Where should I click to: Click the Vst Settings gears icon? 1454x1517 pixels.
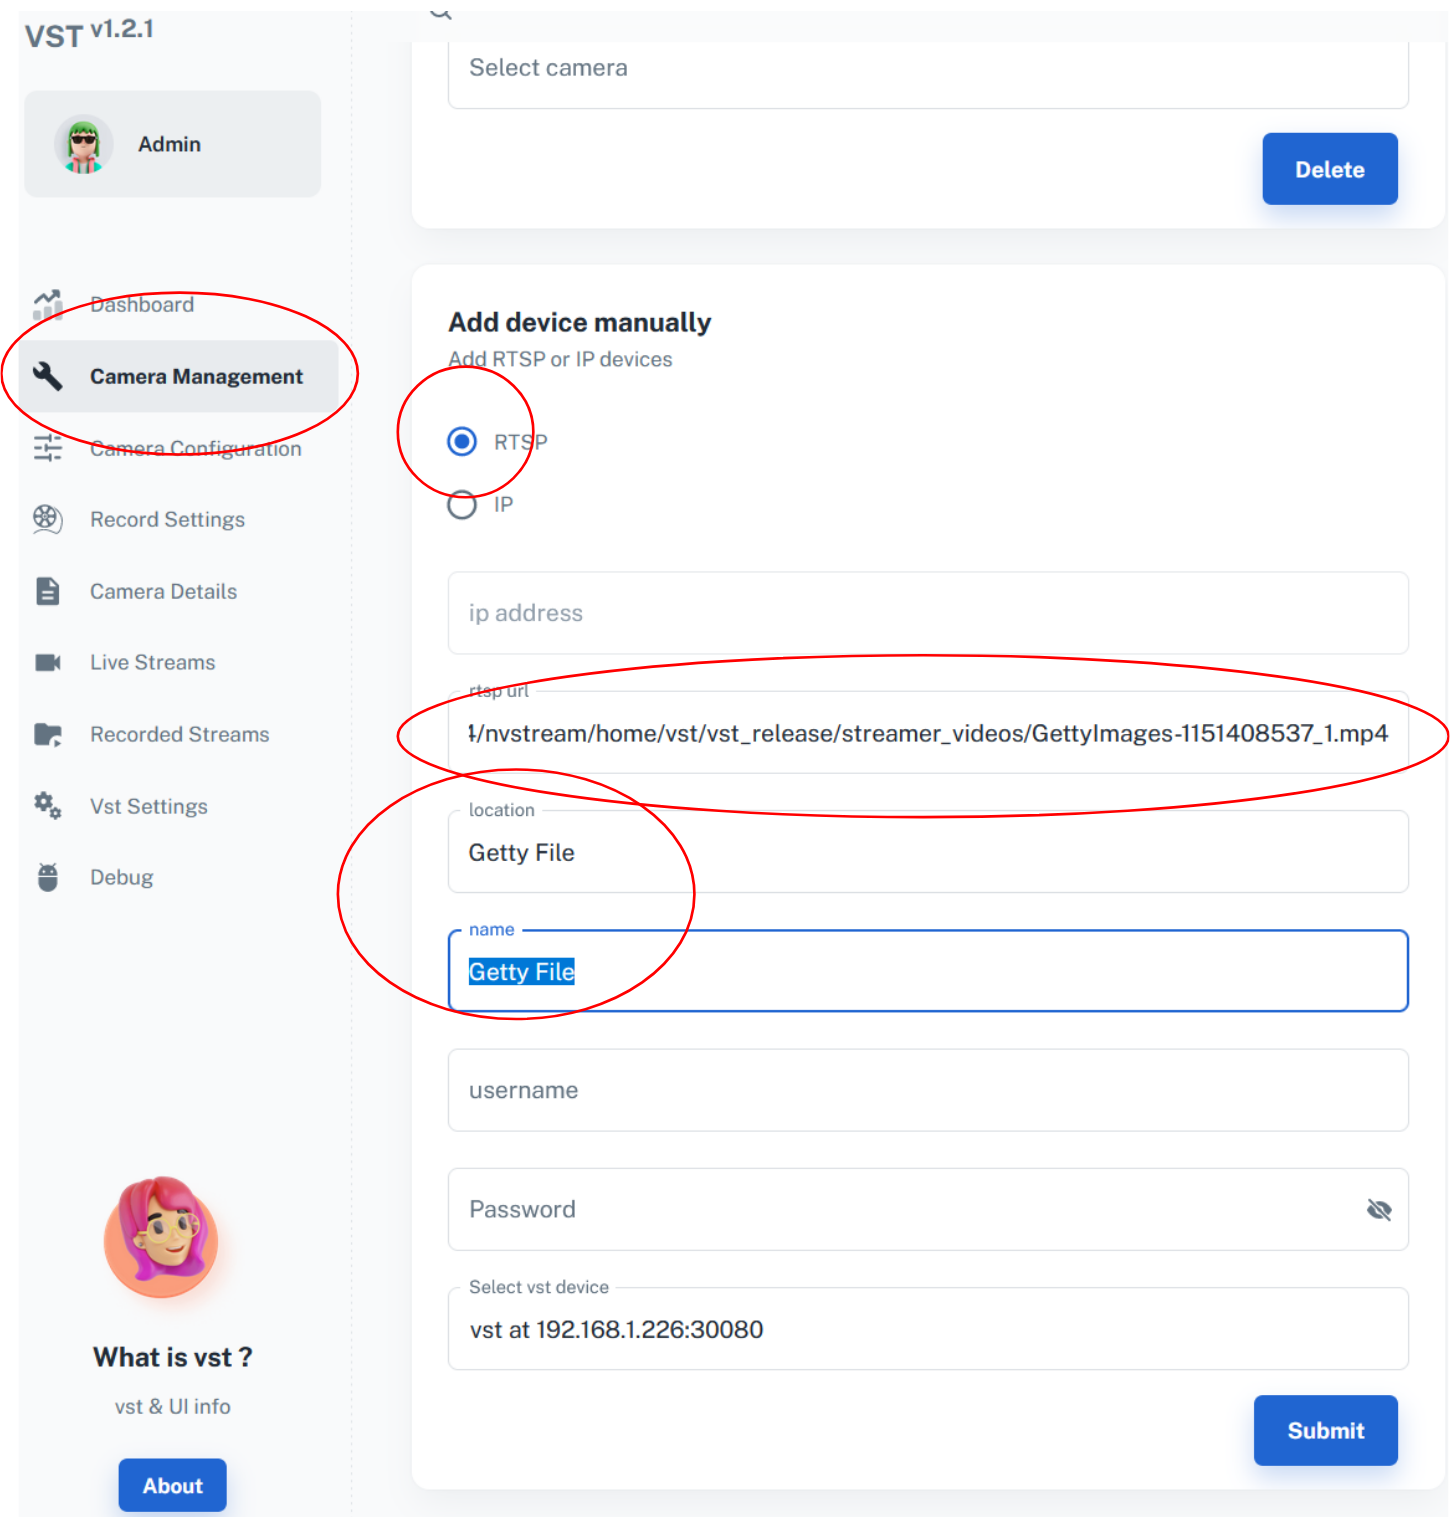click(x=48, y=806)
